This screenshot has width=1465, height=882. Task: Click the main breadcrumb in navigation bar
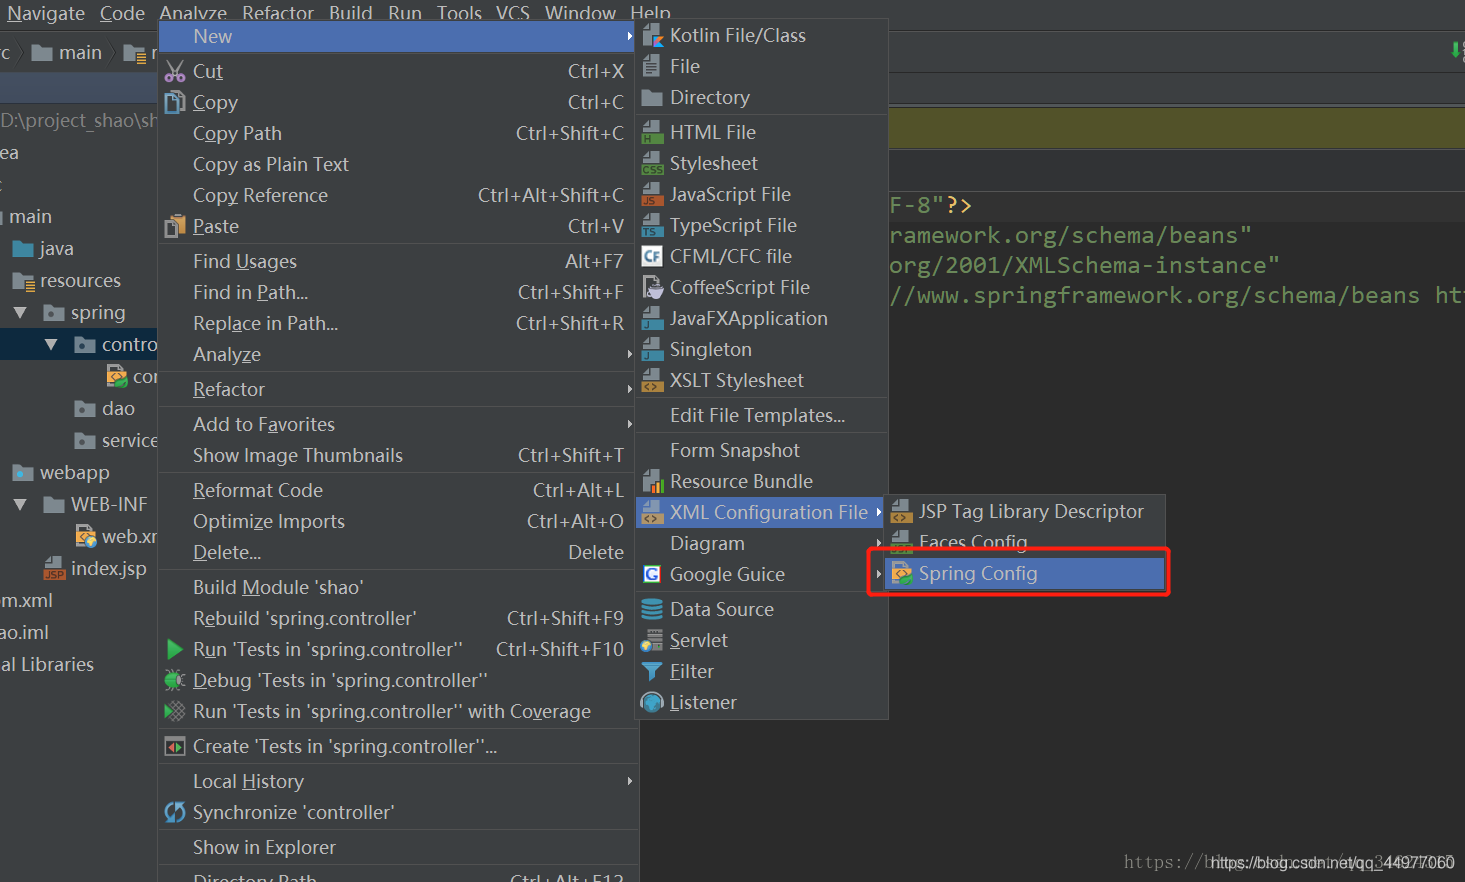67,53
